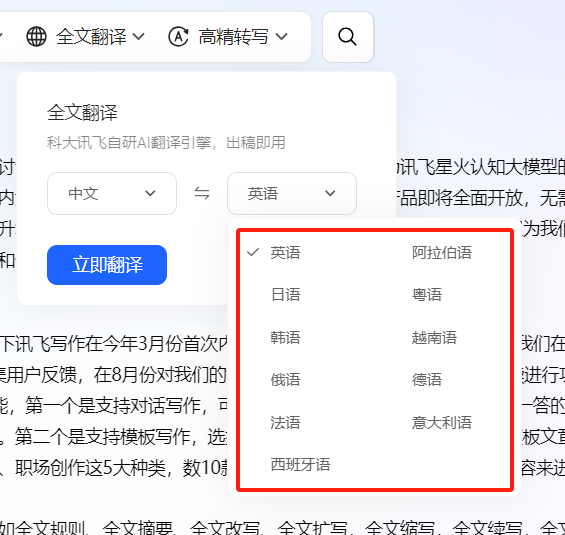Click the 高精转写 circular A icon
565x535 pixels.
click(x=178, y=36)
